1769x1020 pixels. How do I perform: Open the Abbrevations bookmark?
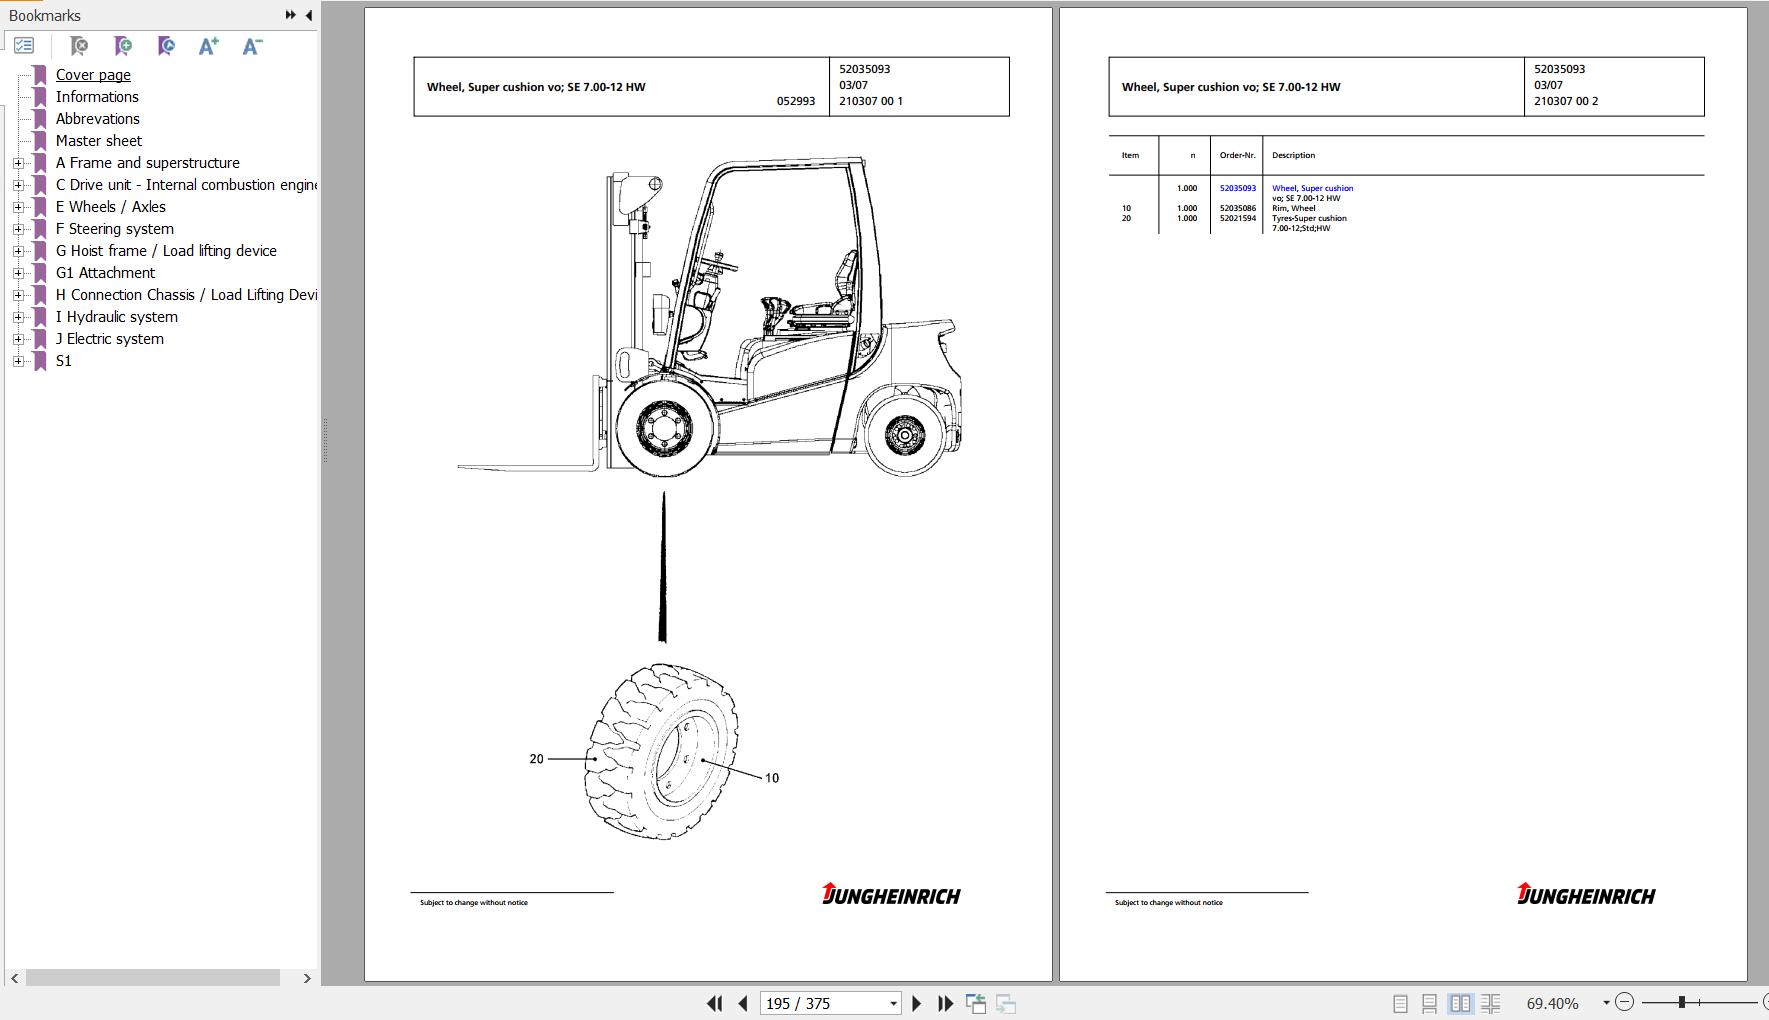click(98, 119)
